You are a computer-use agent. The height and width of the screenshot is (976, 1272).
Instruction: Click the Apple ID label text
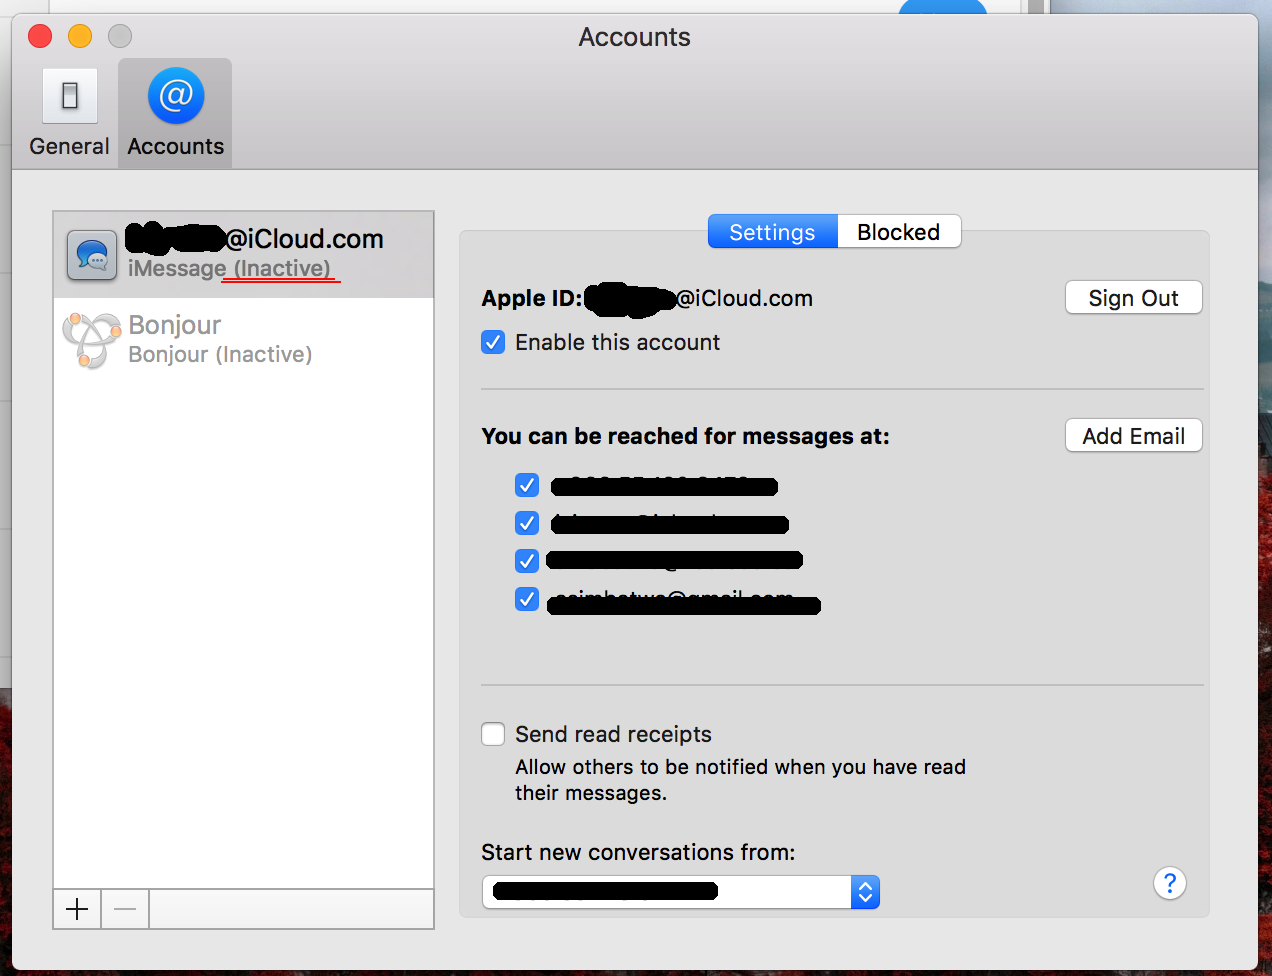tap(531, 298)
